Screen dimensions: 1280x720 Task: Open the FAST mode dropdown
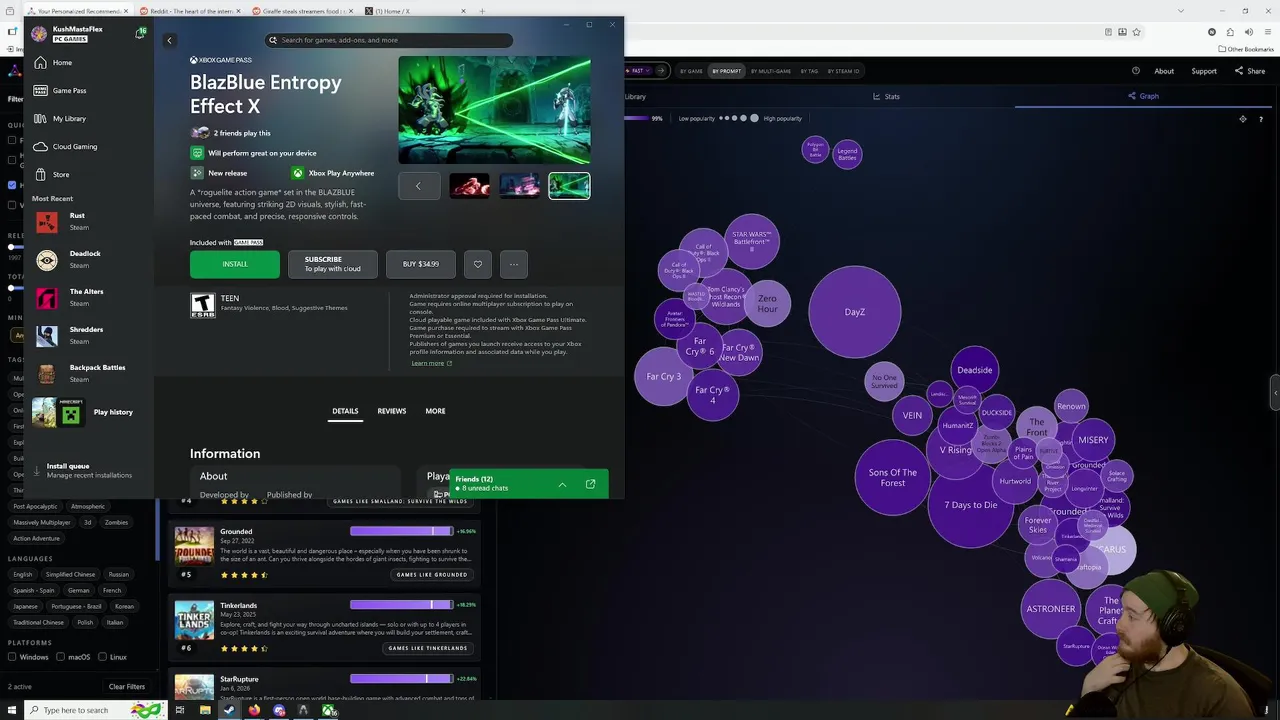[x=640, y=71]
